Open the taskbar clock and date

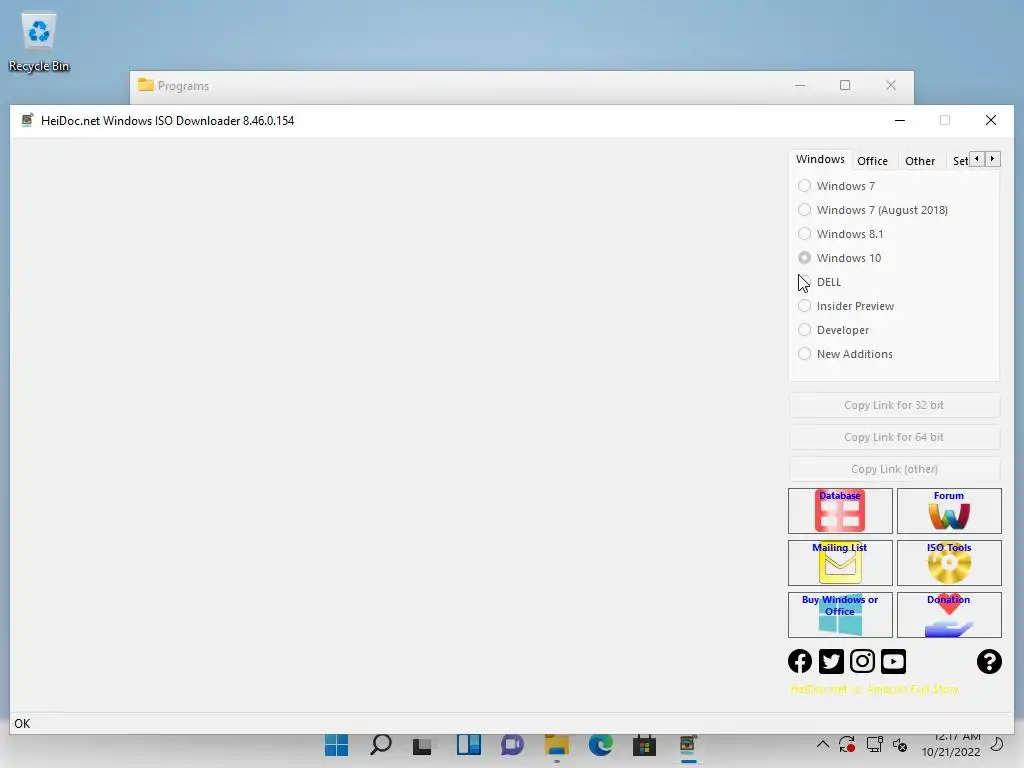point(951,744)
